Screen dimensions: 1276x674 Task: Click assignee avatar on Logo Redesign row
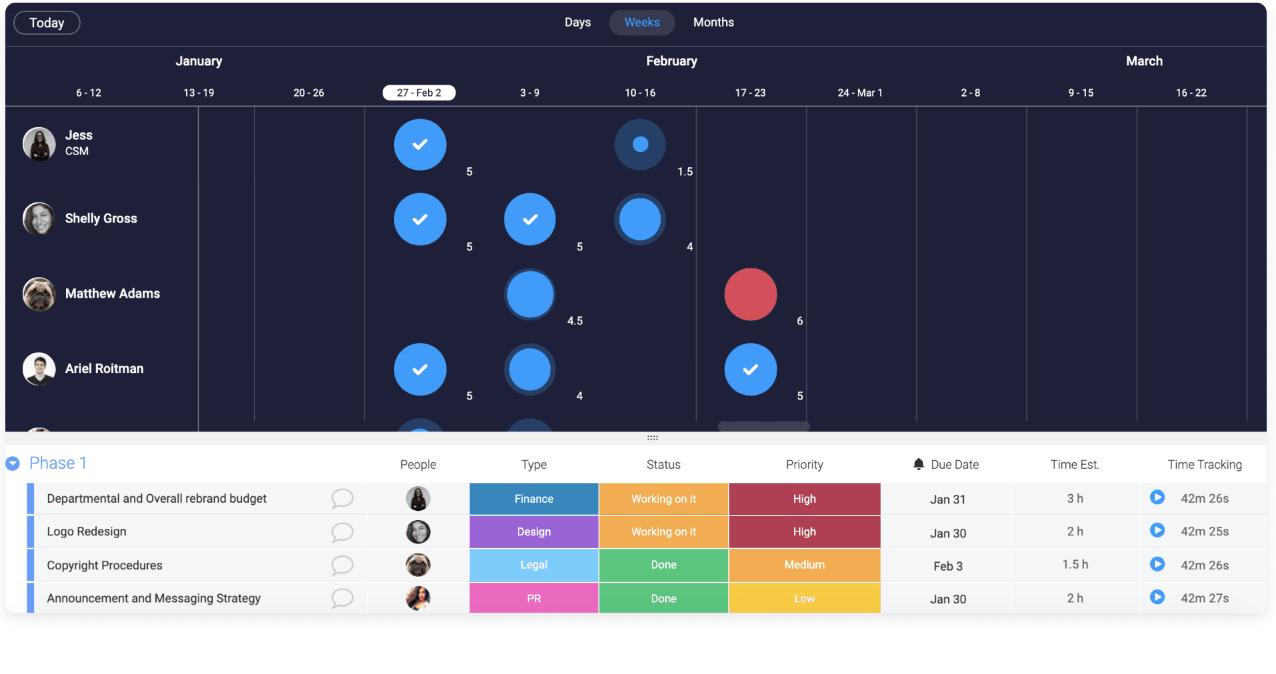click(x=418, y=532)
